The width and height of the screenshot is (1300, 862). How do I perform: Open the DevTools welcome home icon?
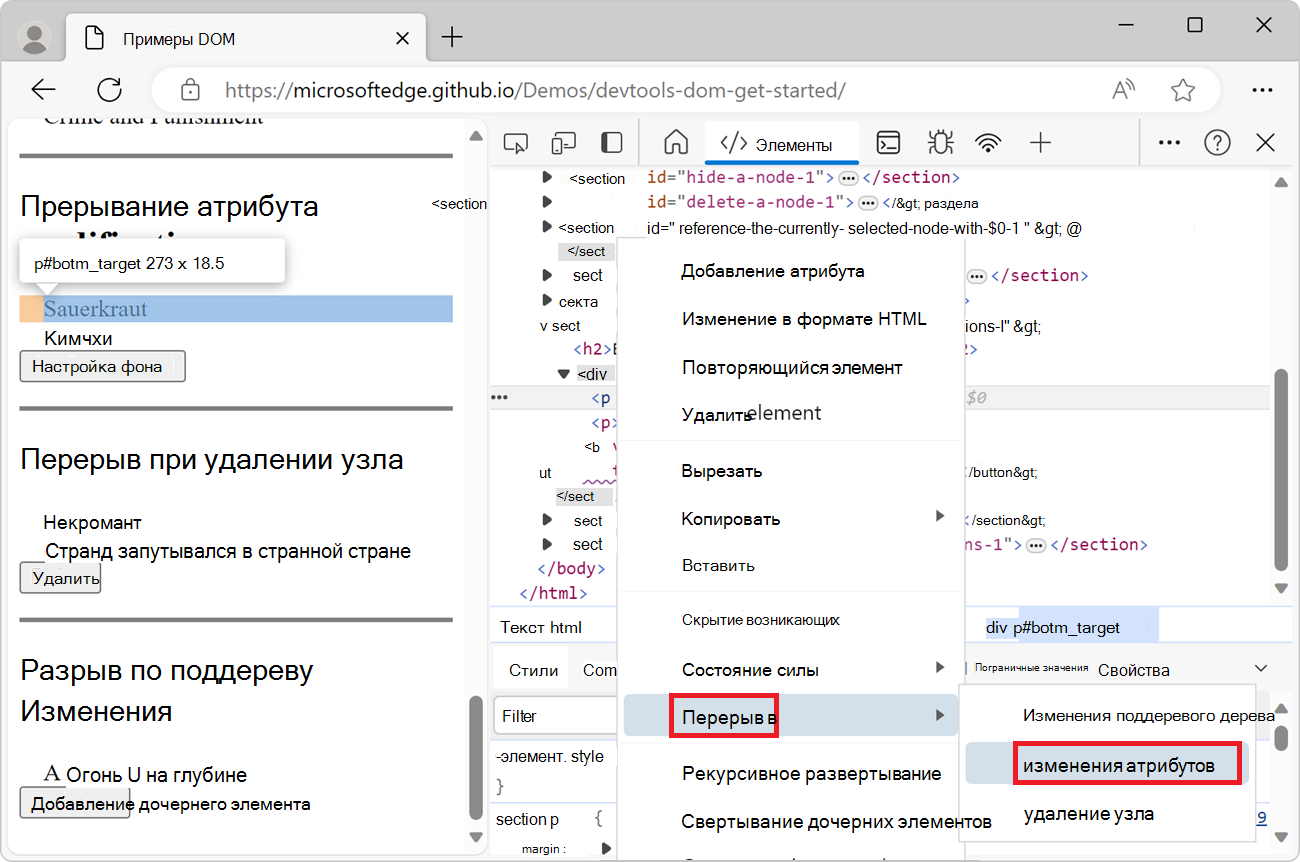click(676, 143)
